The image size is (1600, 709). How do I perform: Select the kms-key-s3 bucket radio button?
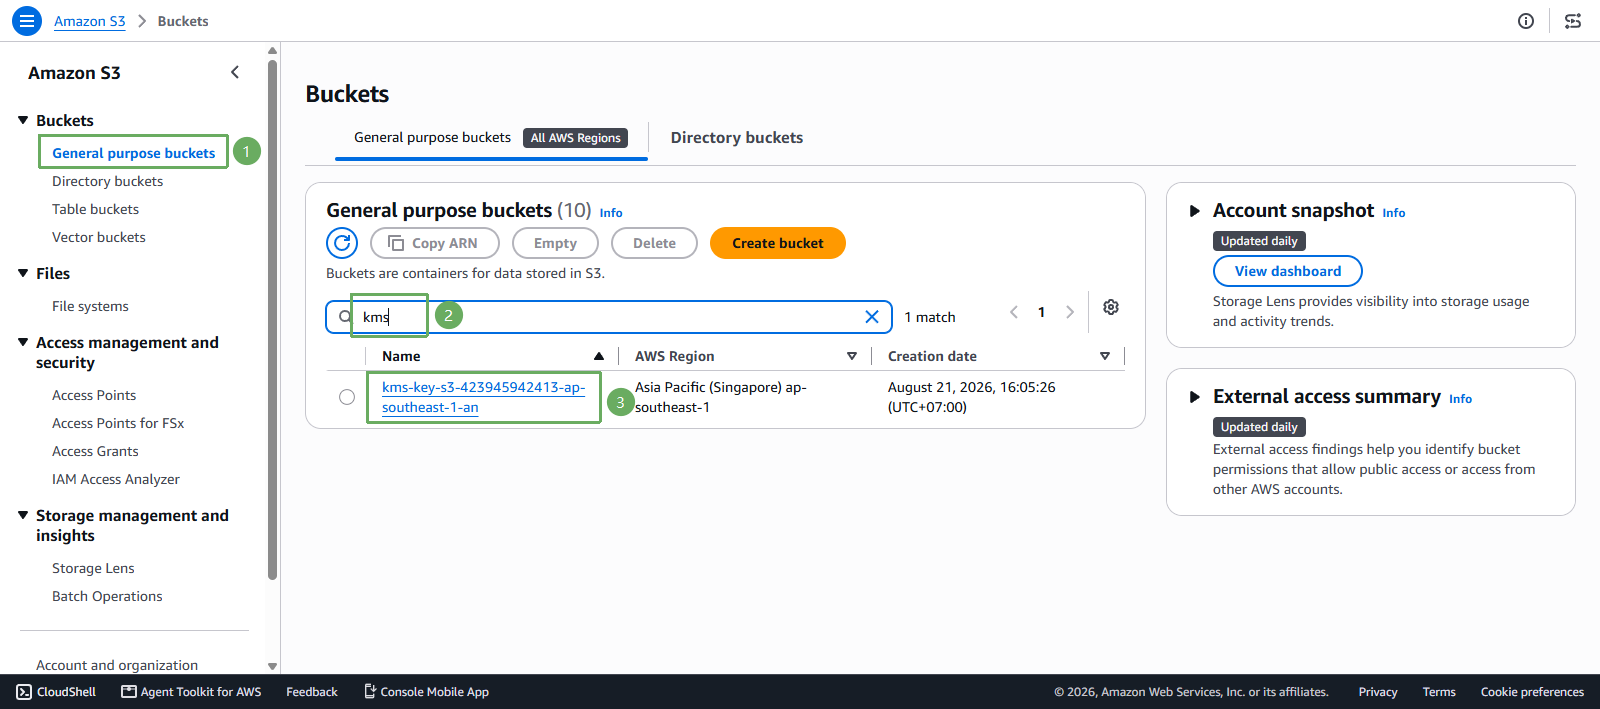[347, 397]
